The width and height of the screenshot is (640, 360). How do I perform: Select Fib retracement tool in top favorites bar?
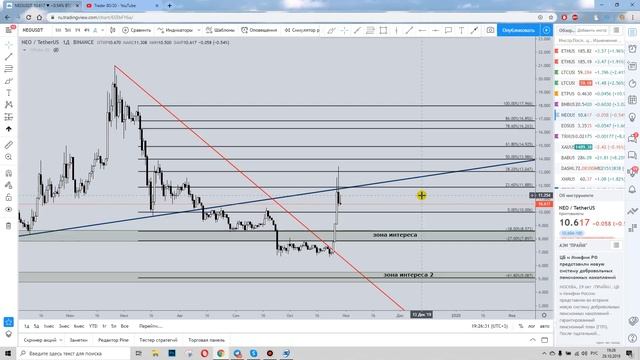click(x=370, y=30)
